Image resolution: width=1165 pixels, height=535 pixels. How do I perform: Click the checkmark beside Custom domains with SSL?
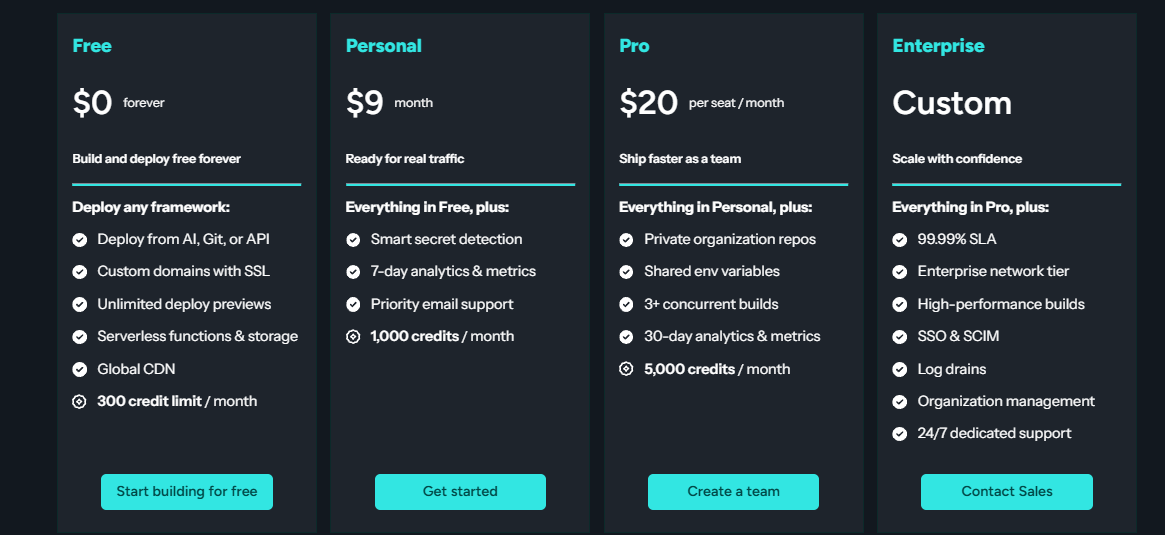click(x=80, y=272)
